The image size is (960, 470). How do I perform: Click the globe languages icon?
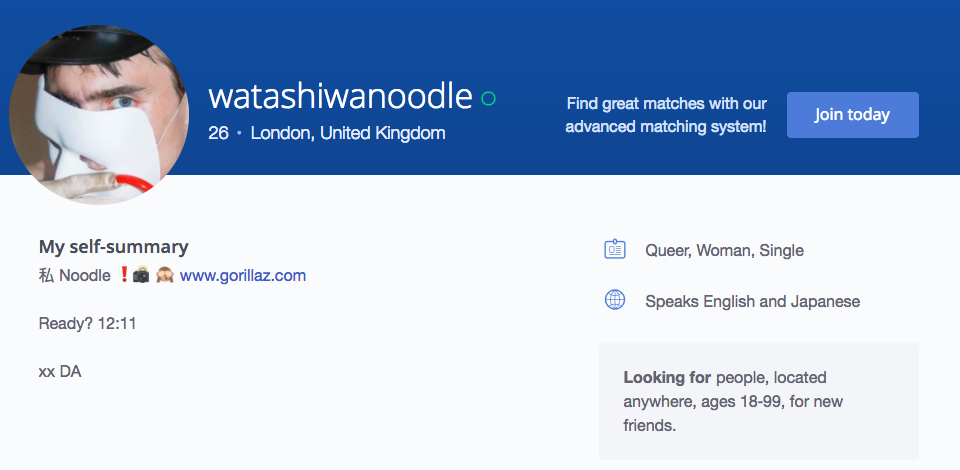(615, 300)
